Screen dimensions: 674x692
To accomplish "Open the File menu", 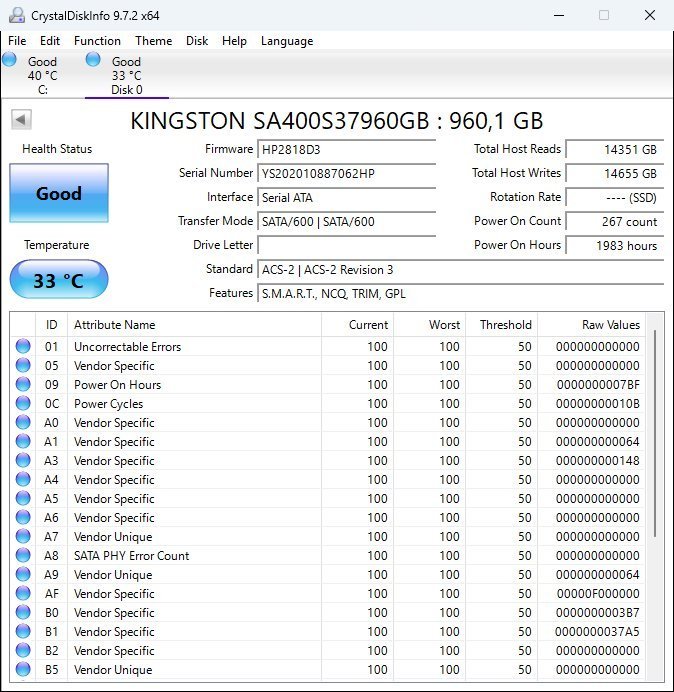I will point(17,41).
